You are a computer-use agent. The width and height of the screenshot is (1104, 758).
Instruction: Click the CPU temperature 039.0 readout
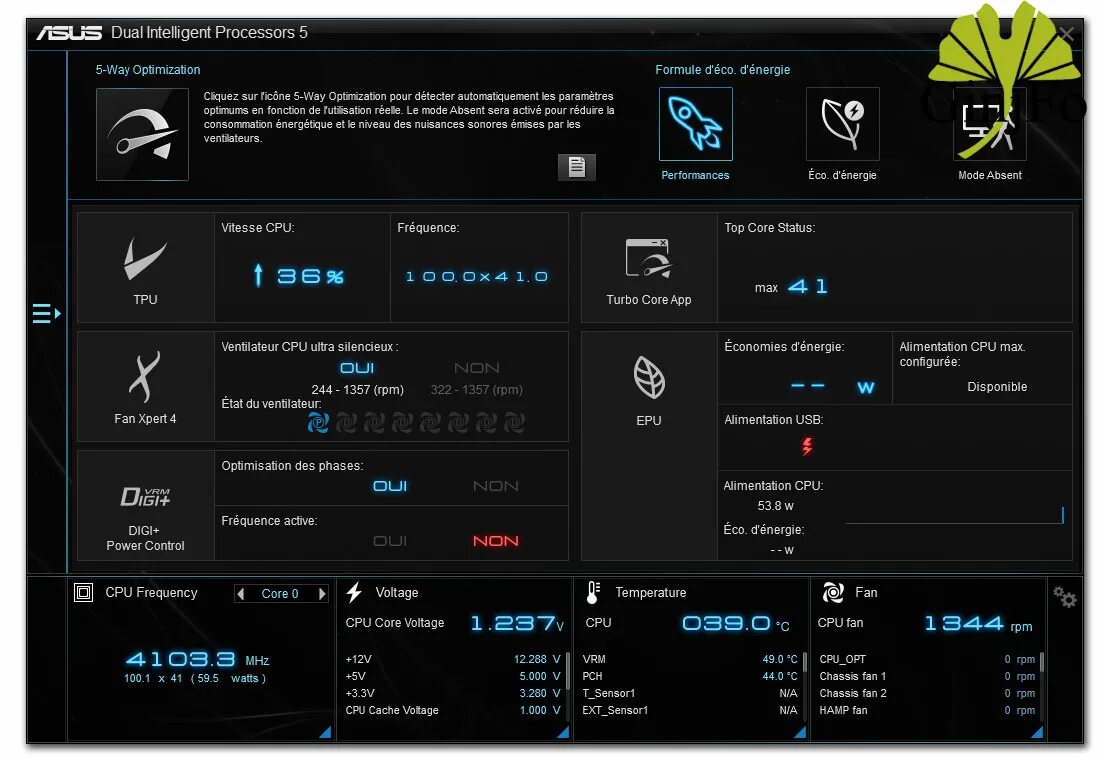pyautogui.click(x=736, y=624)
